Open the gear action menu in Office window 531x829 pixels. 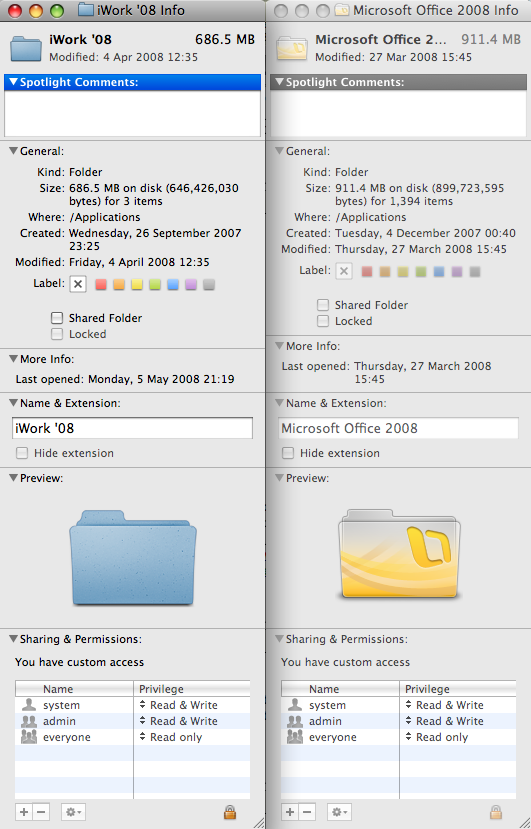[x=339, y=812]
